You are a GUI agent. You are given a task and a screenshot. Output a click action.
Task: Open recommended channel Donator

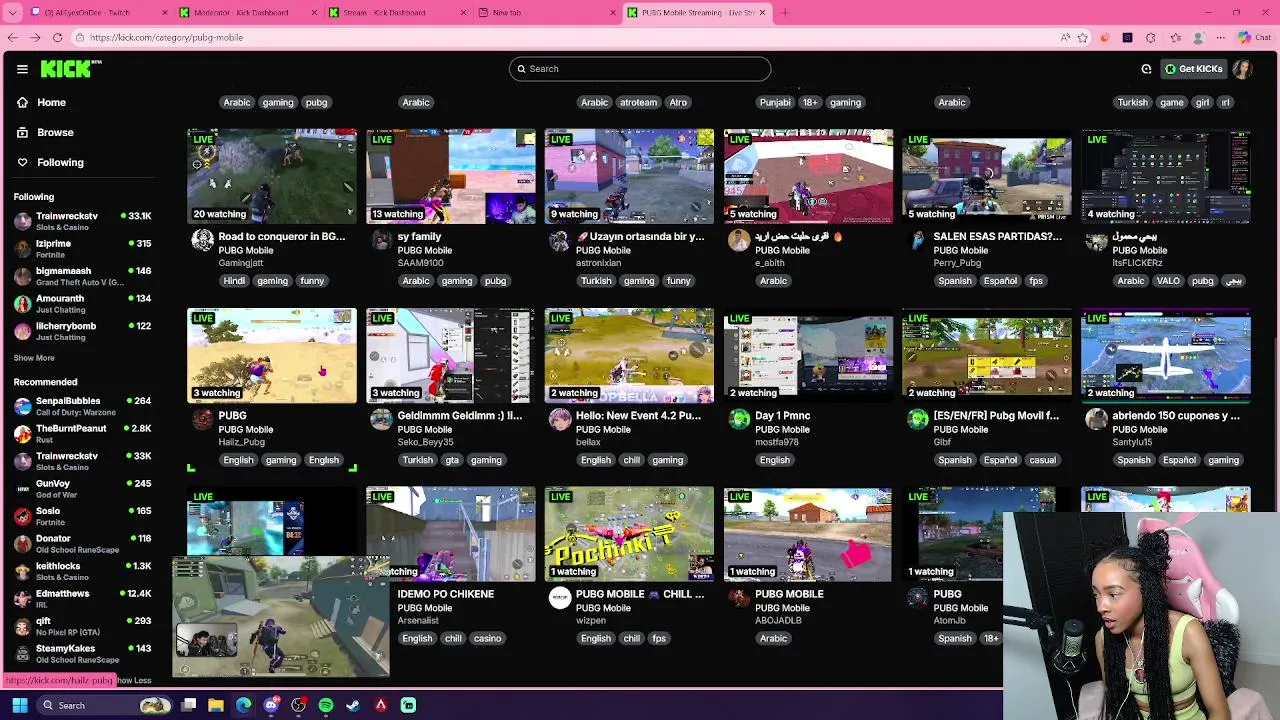click(x=80, y=544)
